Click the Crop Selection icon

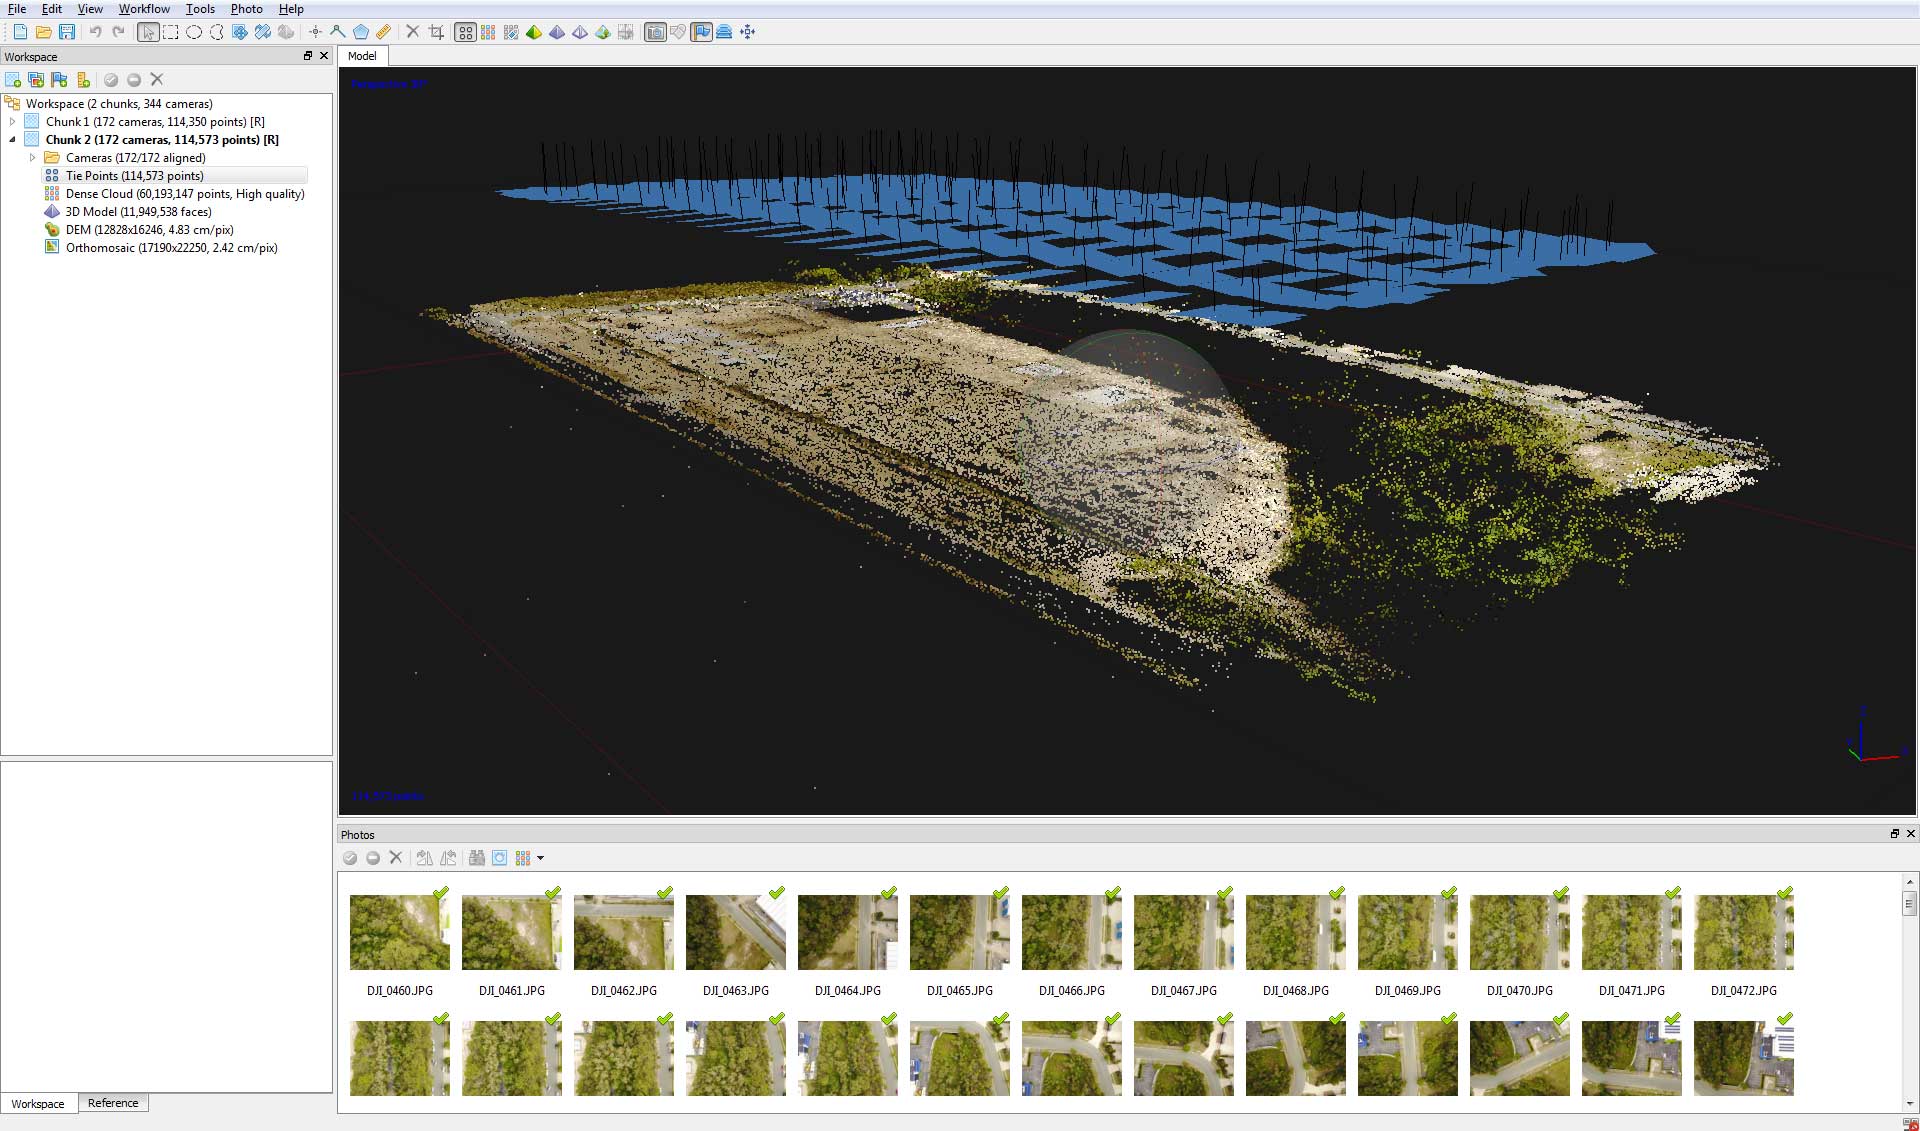coord(436,32)
